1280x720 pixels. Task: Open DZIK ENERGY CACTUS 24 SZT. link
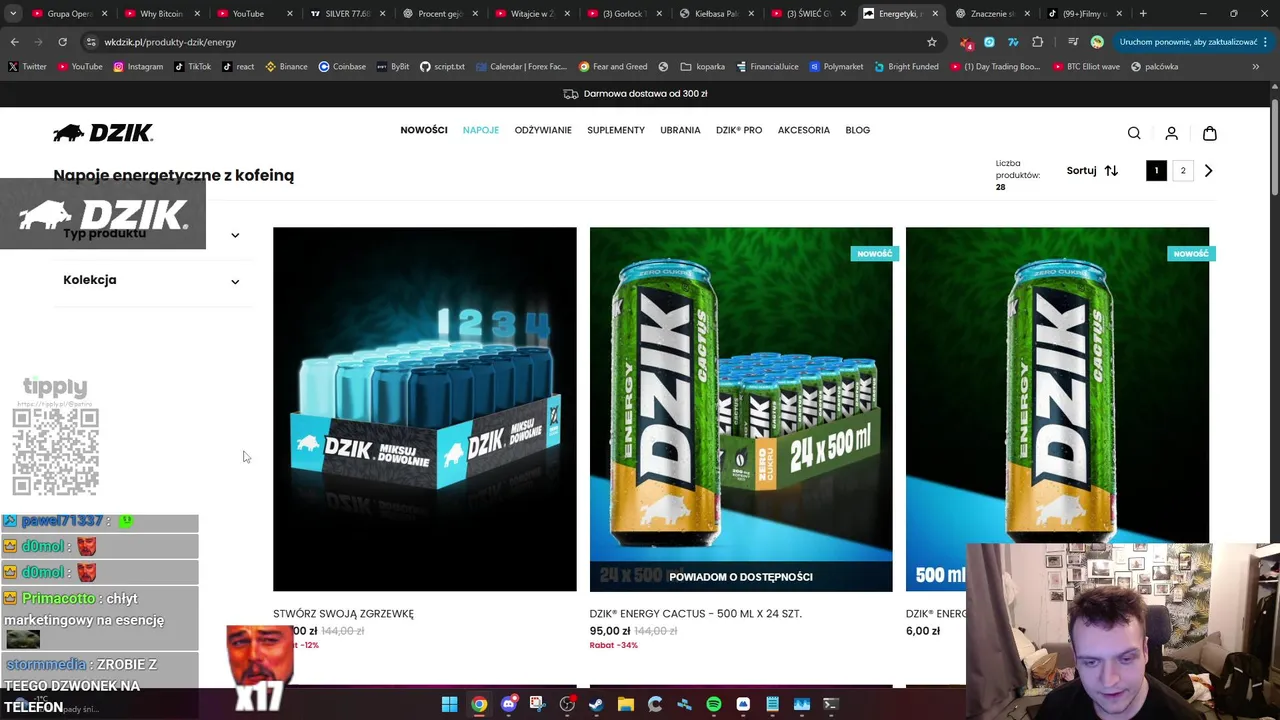(696, 614)
